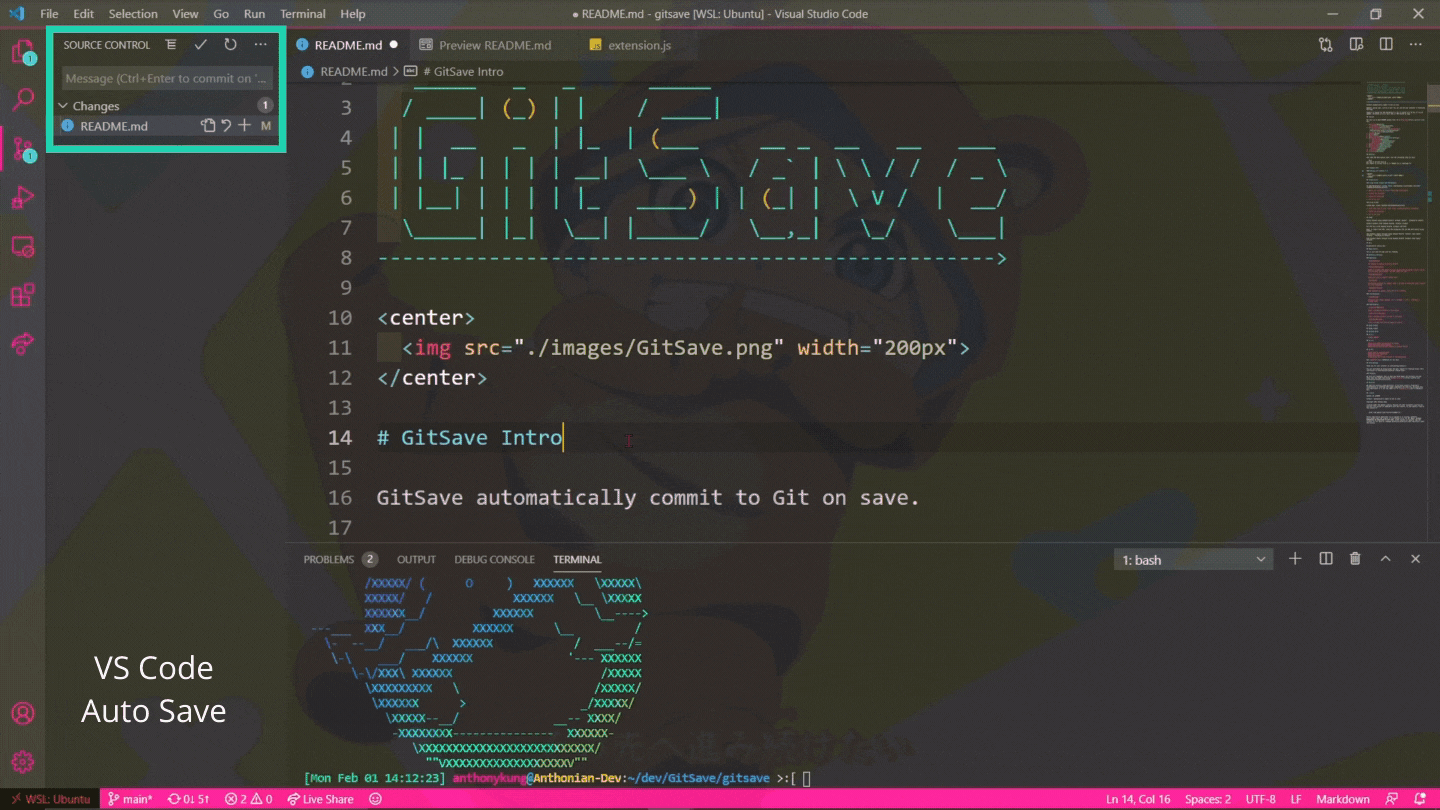
Task: Change indentation via Spaces: 2
Action: pyautogui.click(x=1208, y=799)
